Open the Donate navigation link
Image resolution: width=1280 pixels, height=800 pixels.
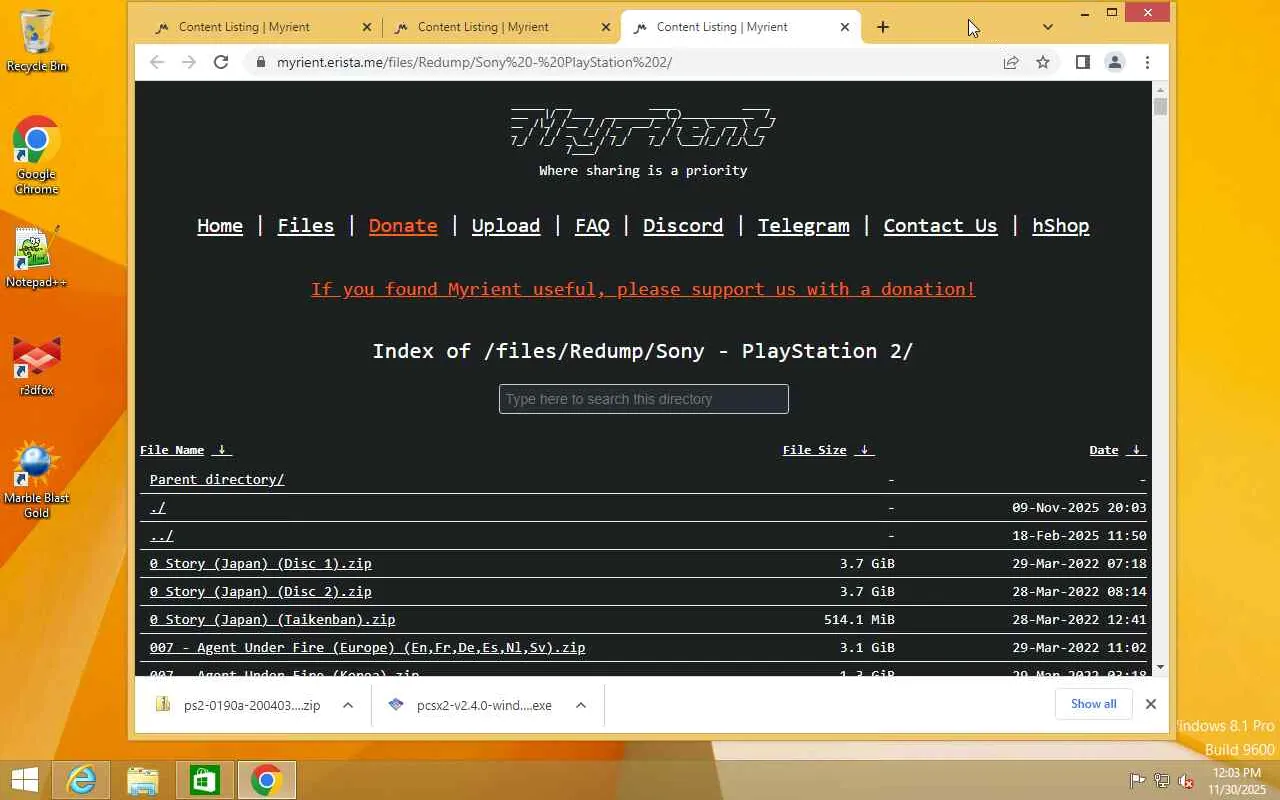coord(403,226)
